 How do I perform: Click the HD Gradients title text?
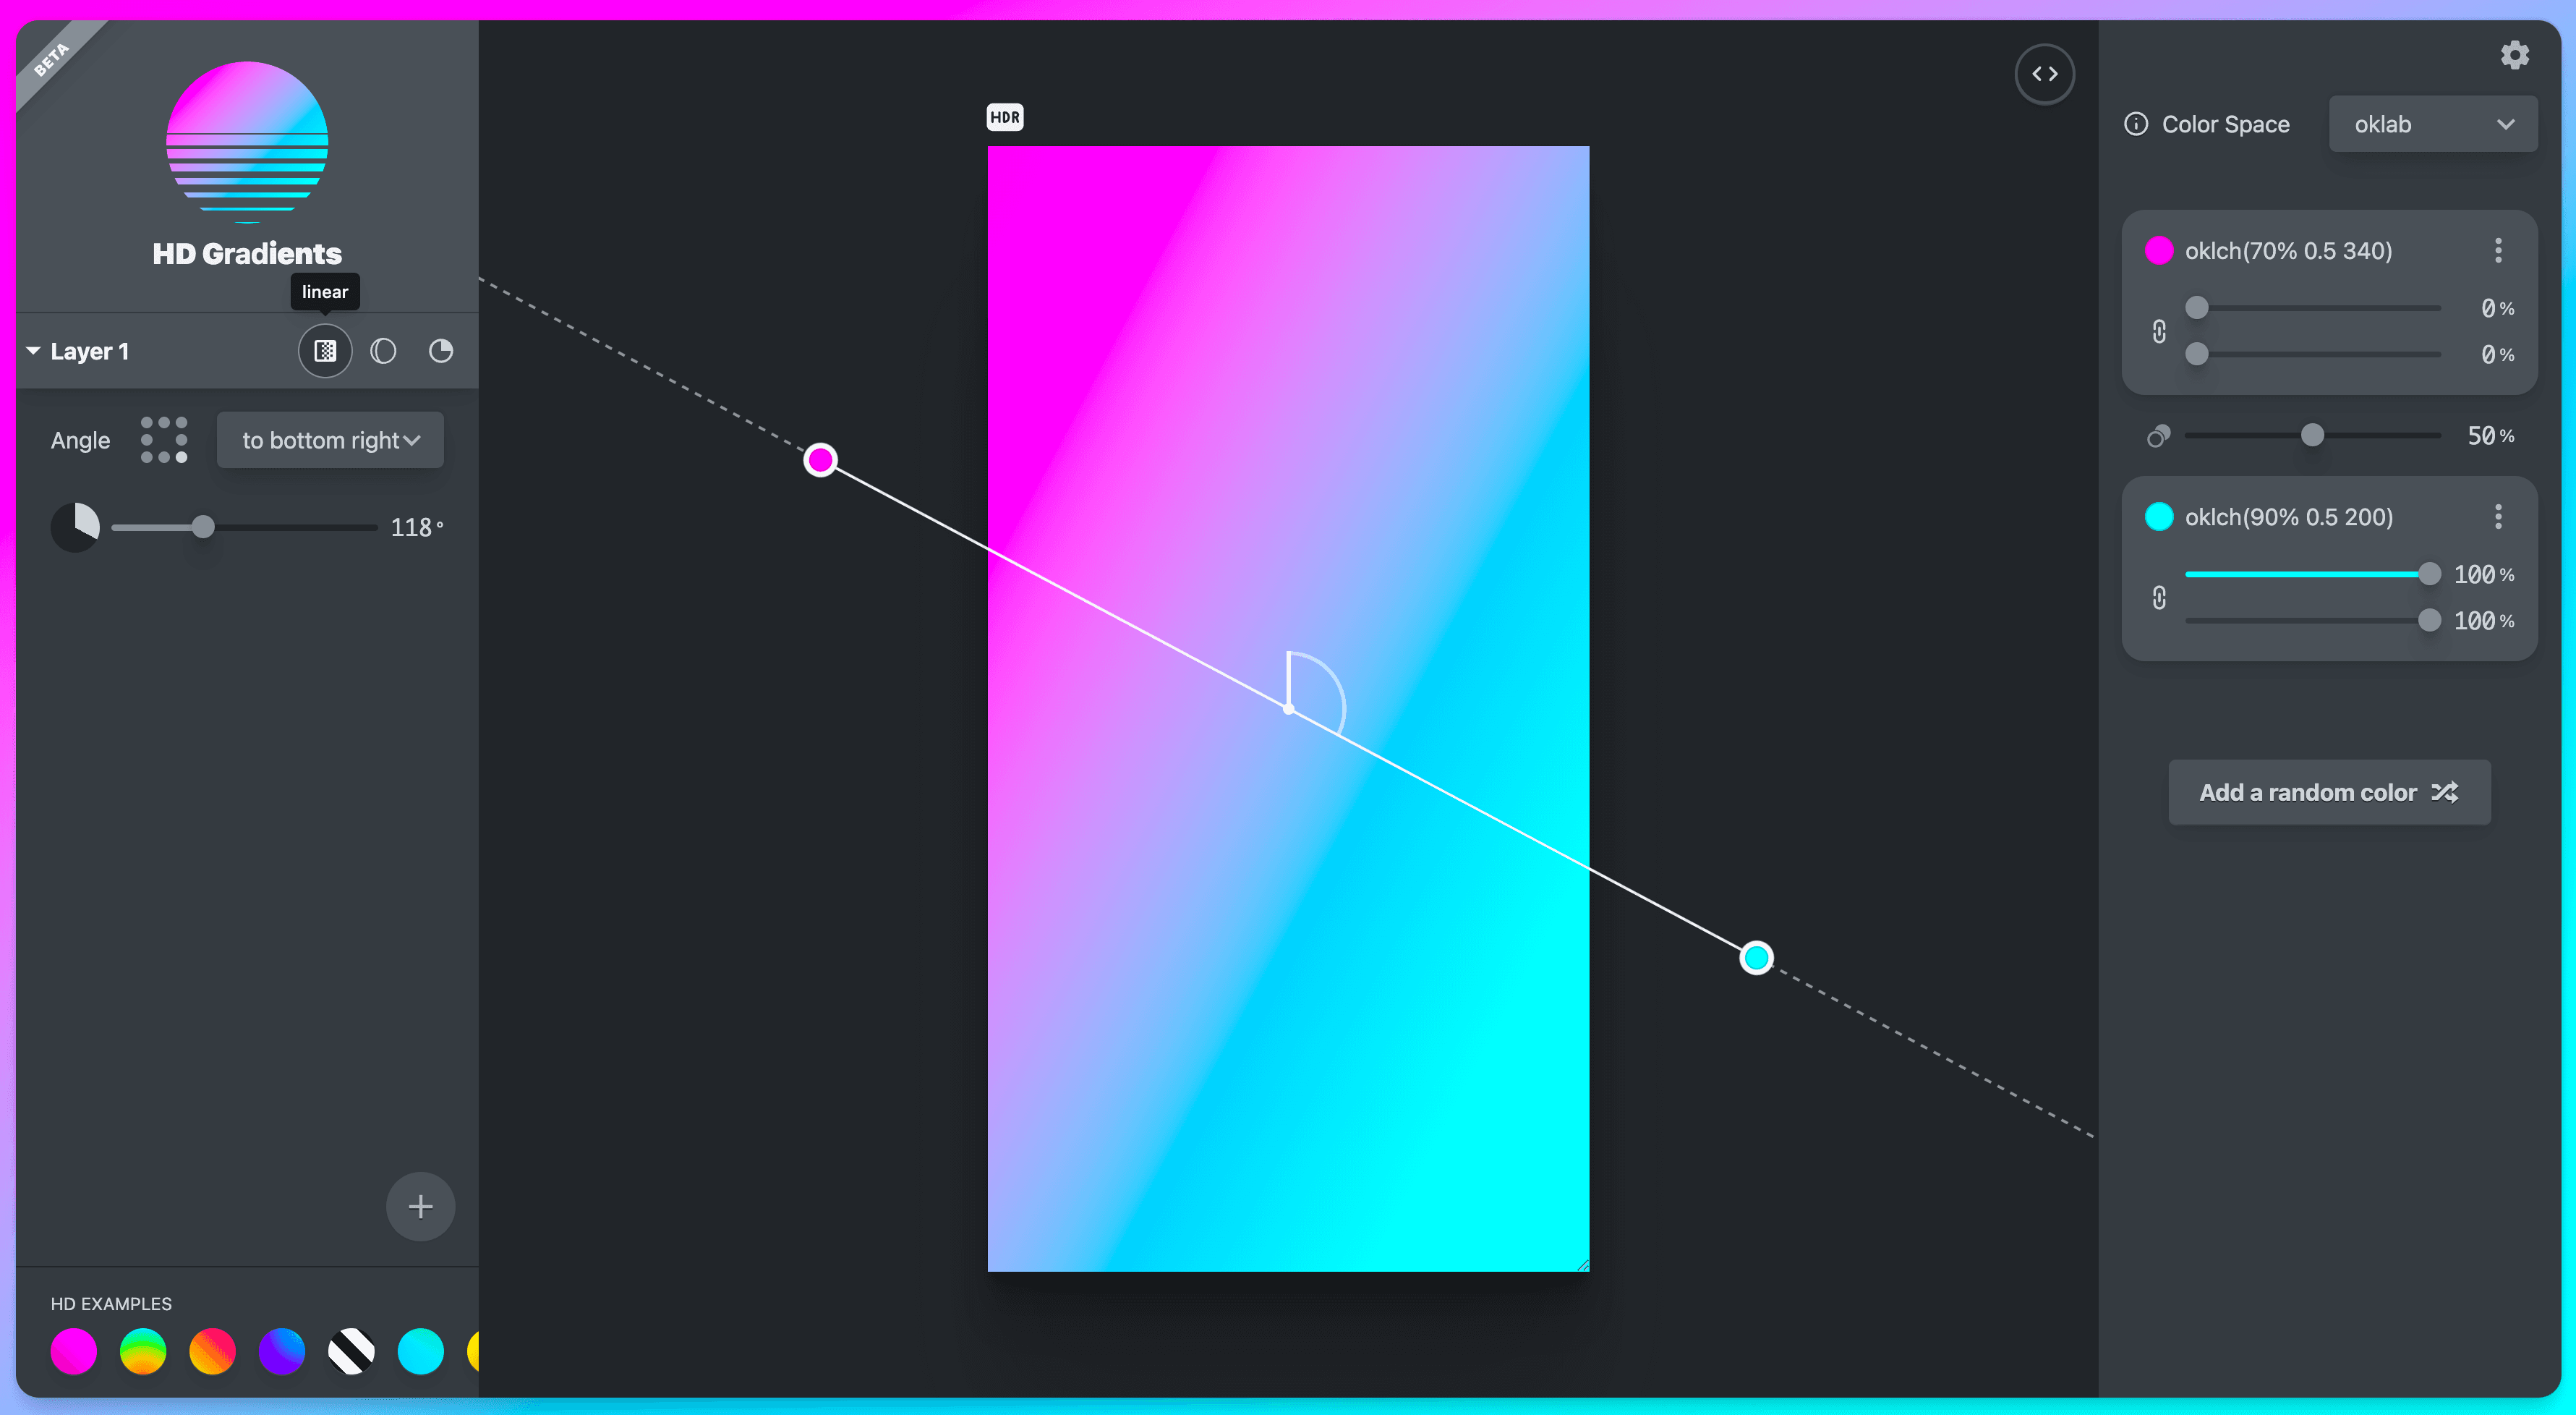247,253
